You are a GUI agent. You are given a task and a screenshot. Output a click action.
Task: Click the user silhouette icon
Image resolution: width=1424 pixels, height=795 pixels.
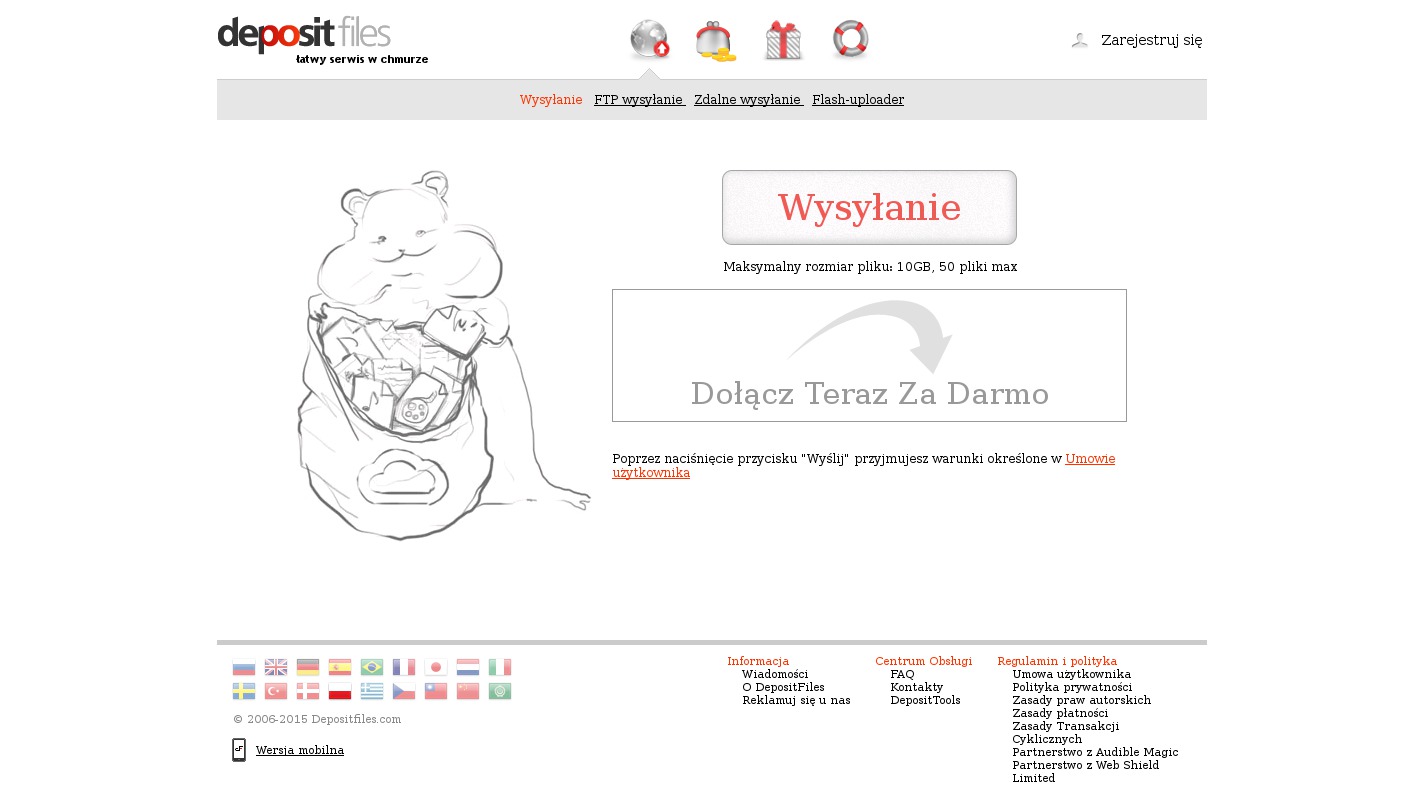click(1080, 40)
